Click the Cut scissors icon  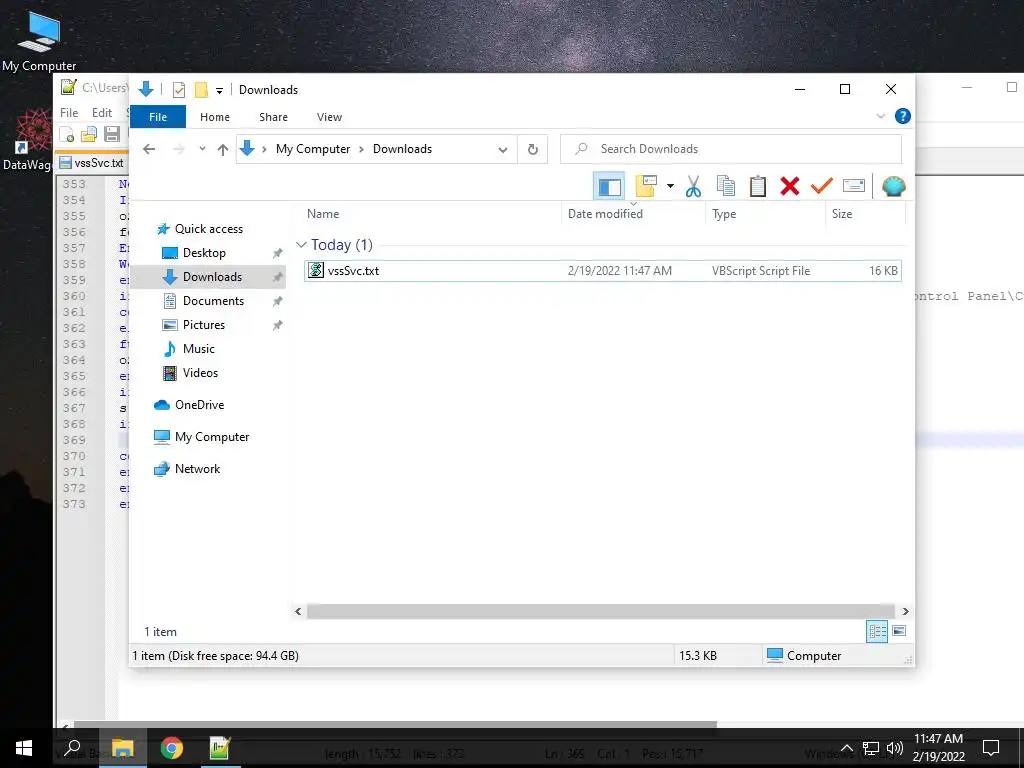(694, 187)
